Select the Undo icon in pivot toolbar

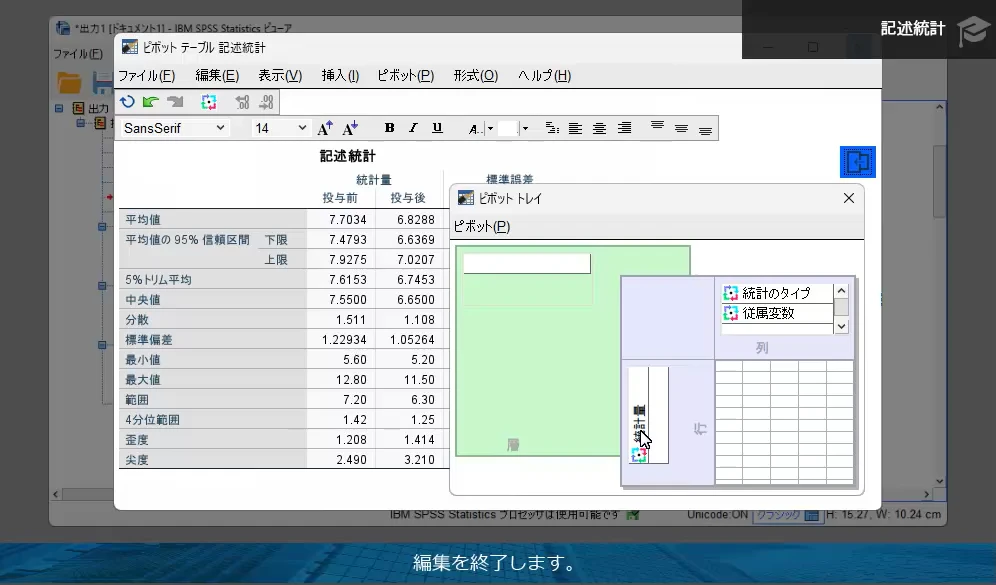tap(127, 101)
